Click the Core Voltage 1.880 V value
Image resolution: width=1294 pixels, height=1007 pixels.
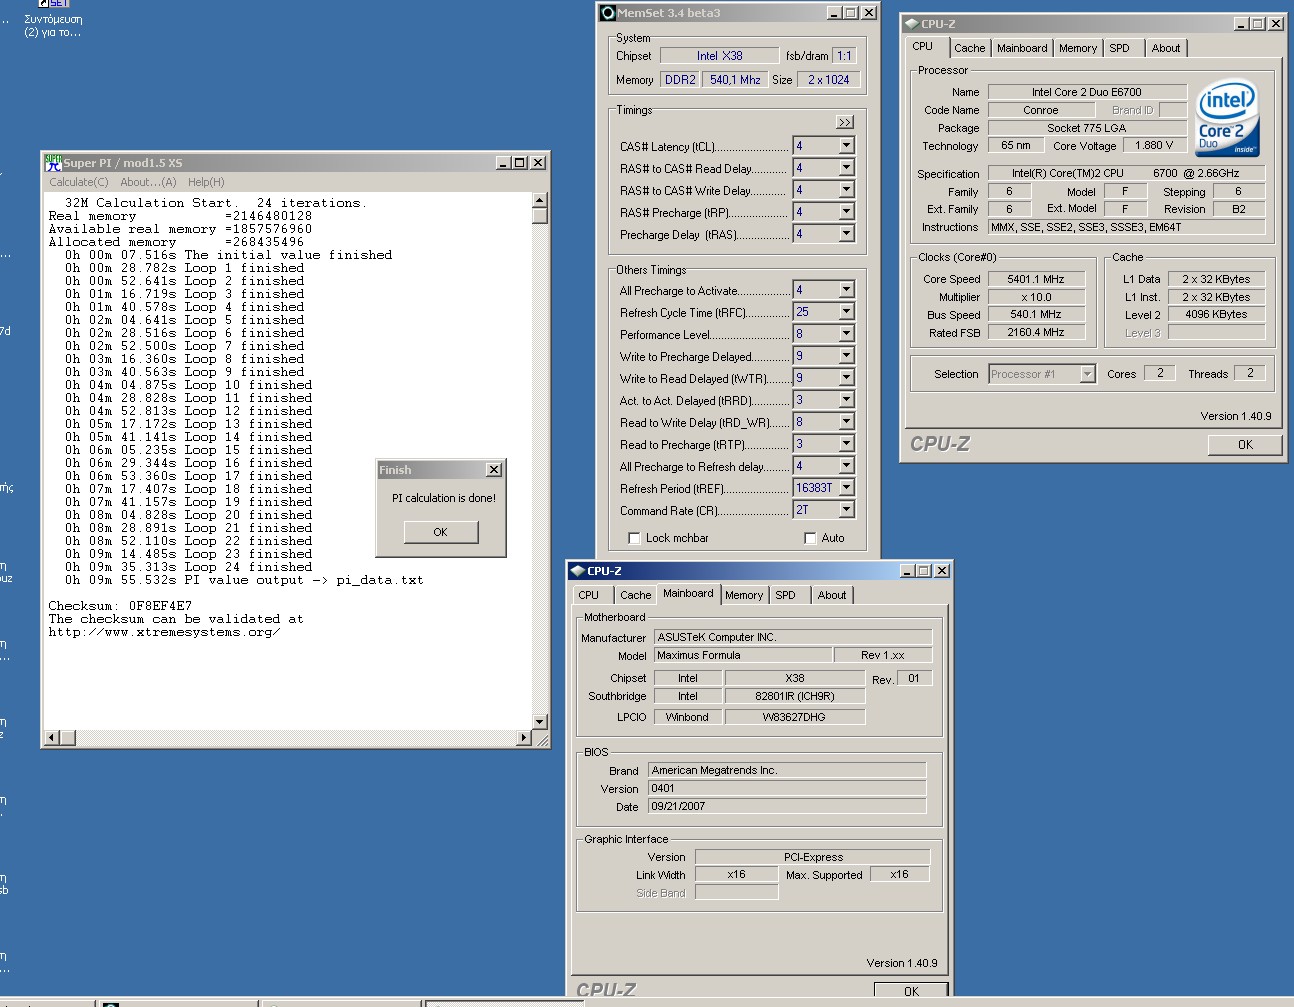pos(1154,145)
